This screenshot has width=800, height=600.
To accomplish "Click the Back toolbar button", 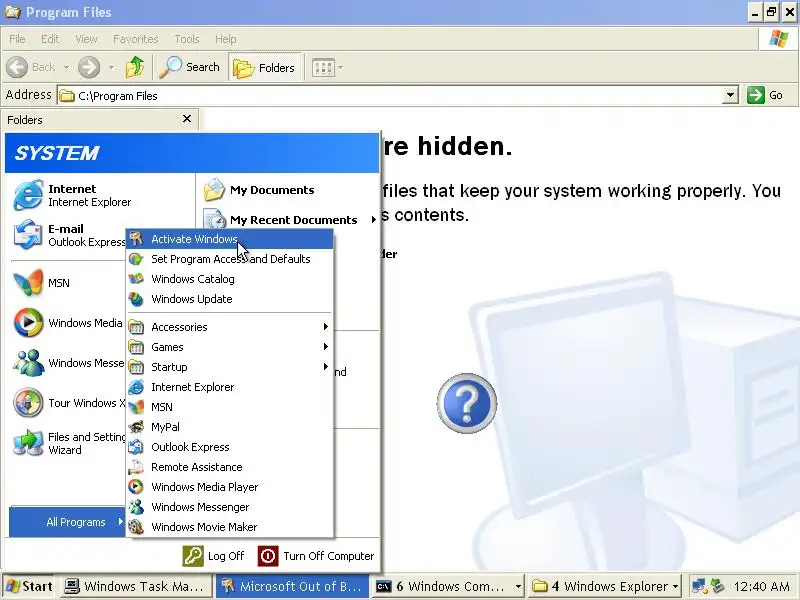I will (x=32, y=67).
